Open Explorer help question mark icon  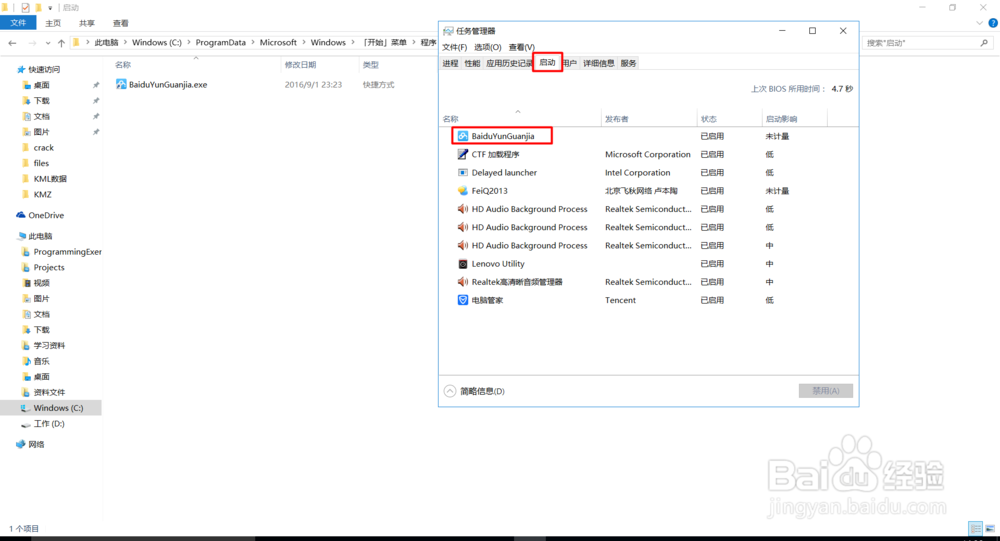pyautogui.click(x=992, y=23)
